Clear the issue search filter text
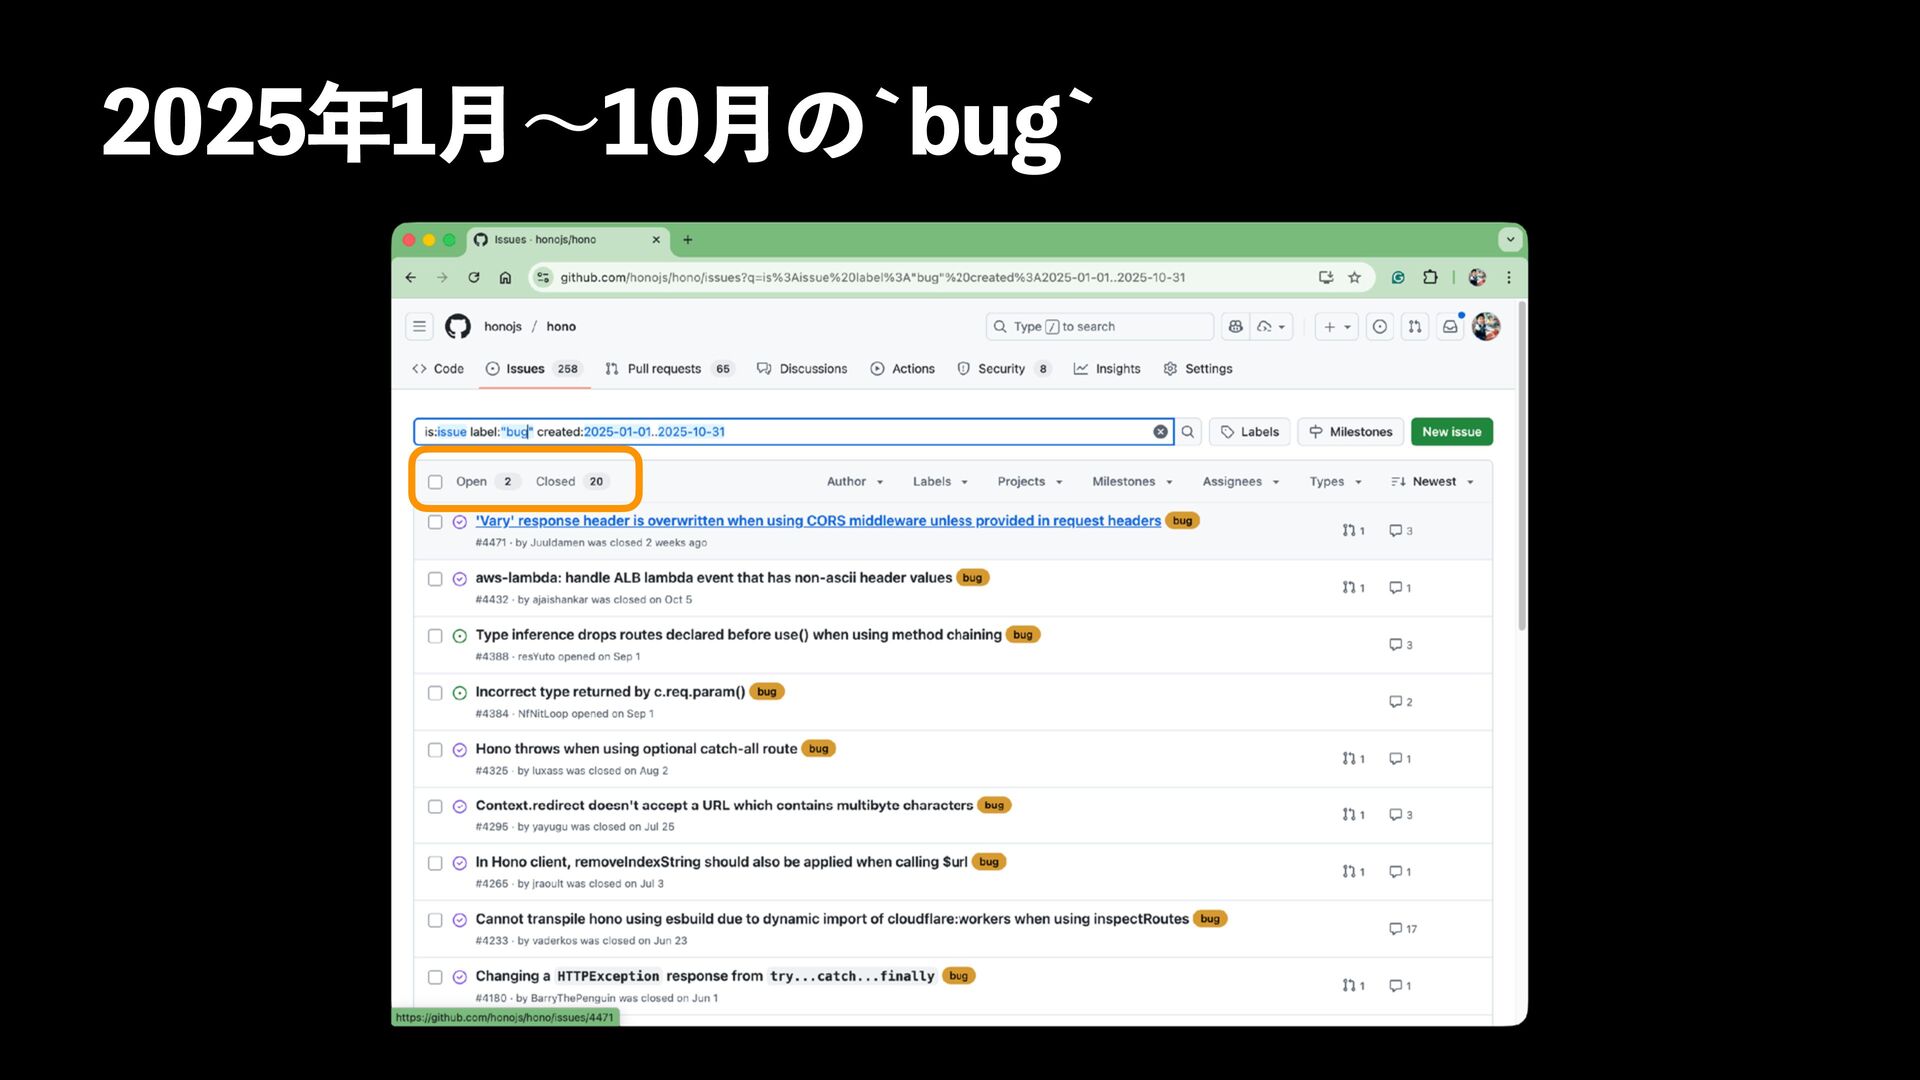The image size is (1920, 1080). pyautogui.click(x=1160, y=432)
